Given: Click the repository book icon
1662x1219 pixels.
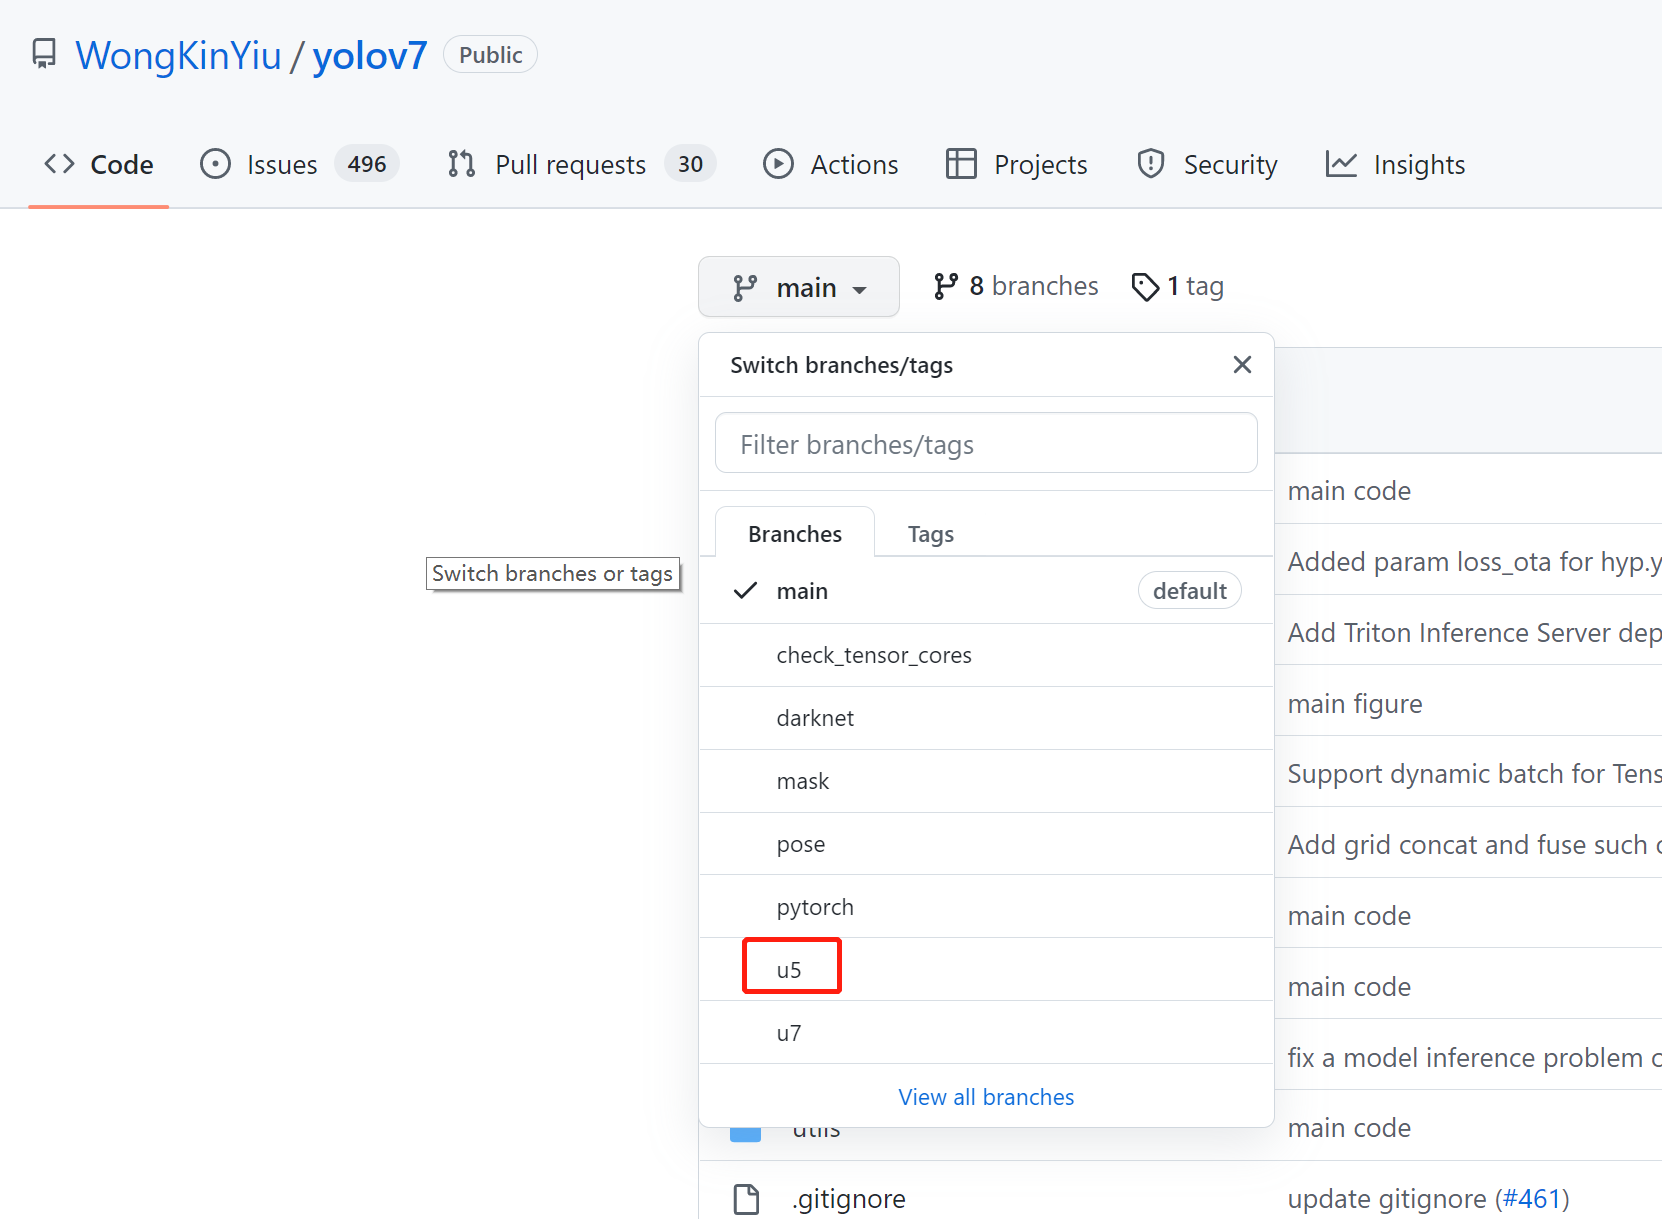Looking at the screenshot, I should point(44,54).
